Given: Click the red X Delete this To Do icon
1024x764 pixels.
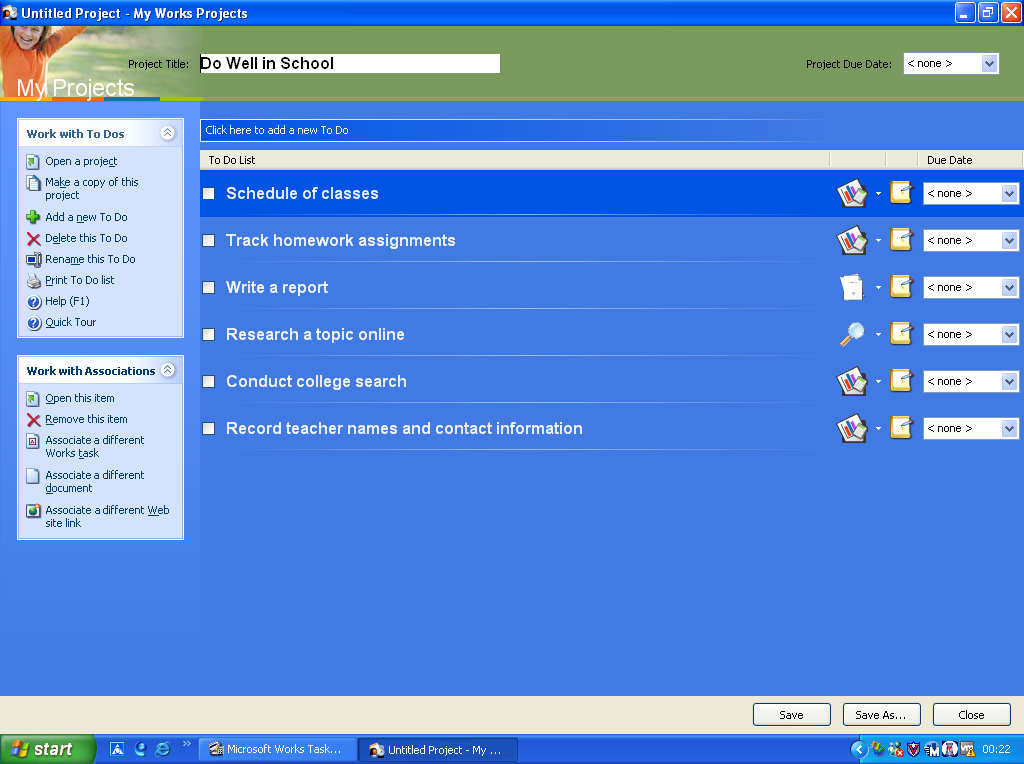Looking at the screenshot, I should tap(33, 239).
